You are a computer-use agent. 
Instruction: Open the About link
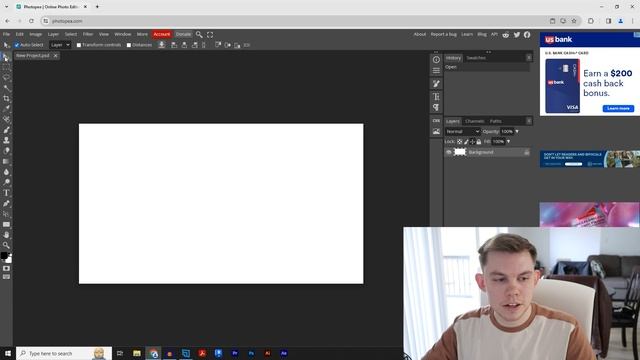pyautogui.click(x=420, y=34)
